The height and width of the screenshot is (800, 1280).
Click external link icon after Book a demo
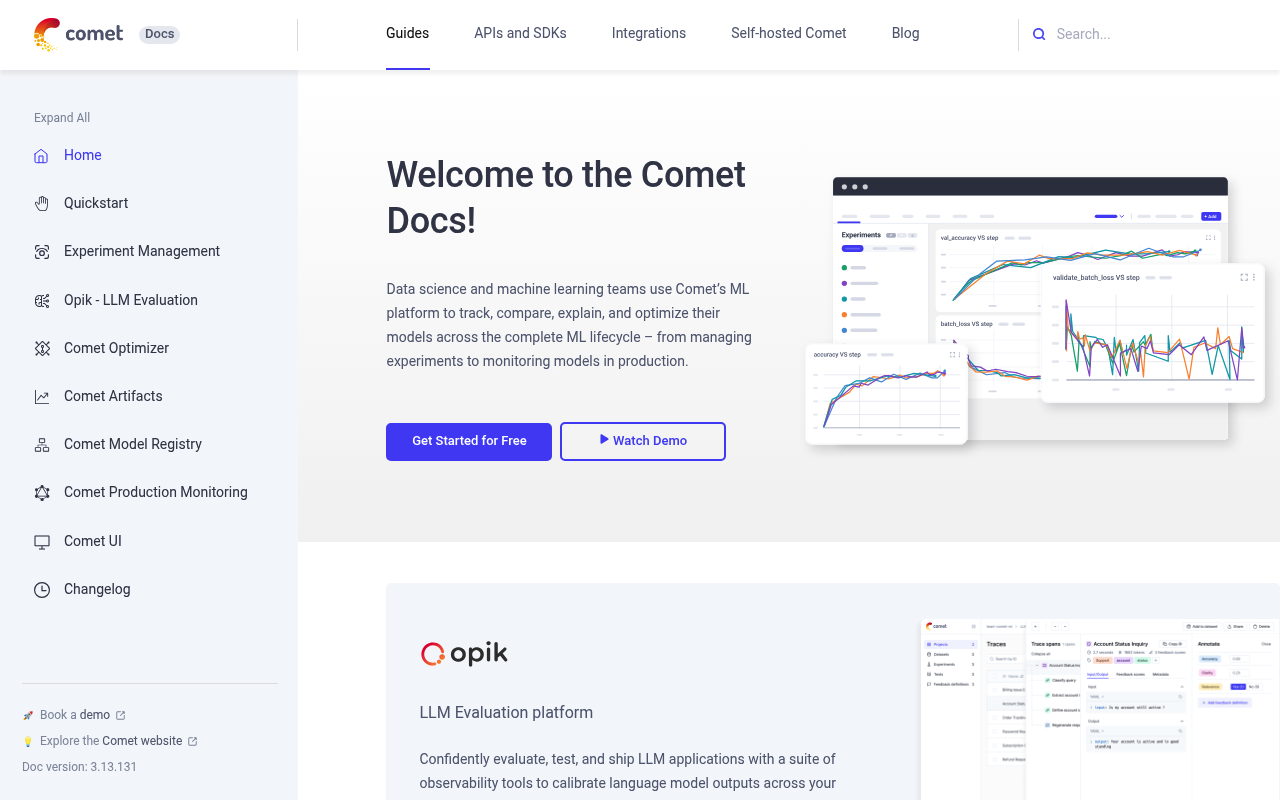121,715
